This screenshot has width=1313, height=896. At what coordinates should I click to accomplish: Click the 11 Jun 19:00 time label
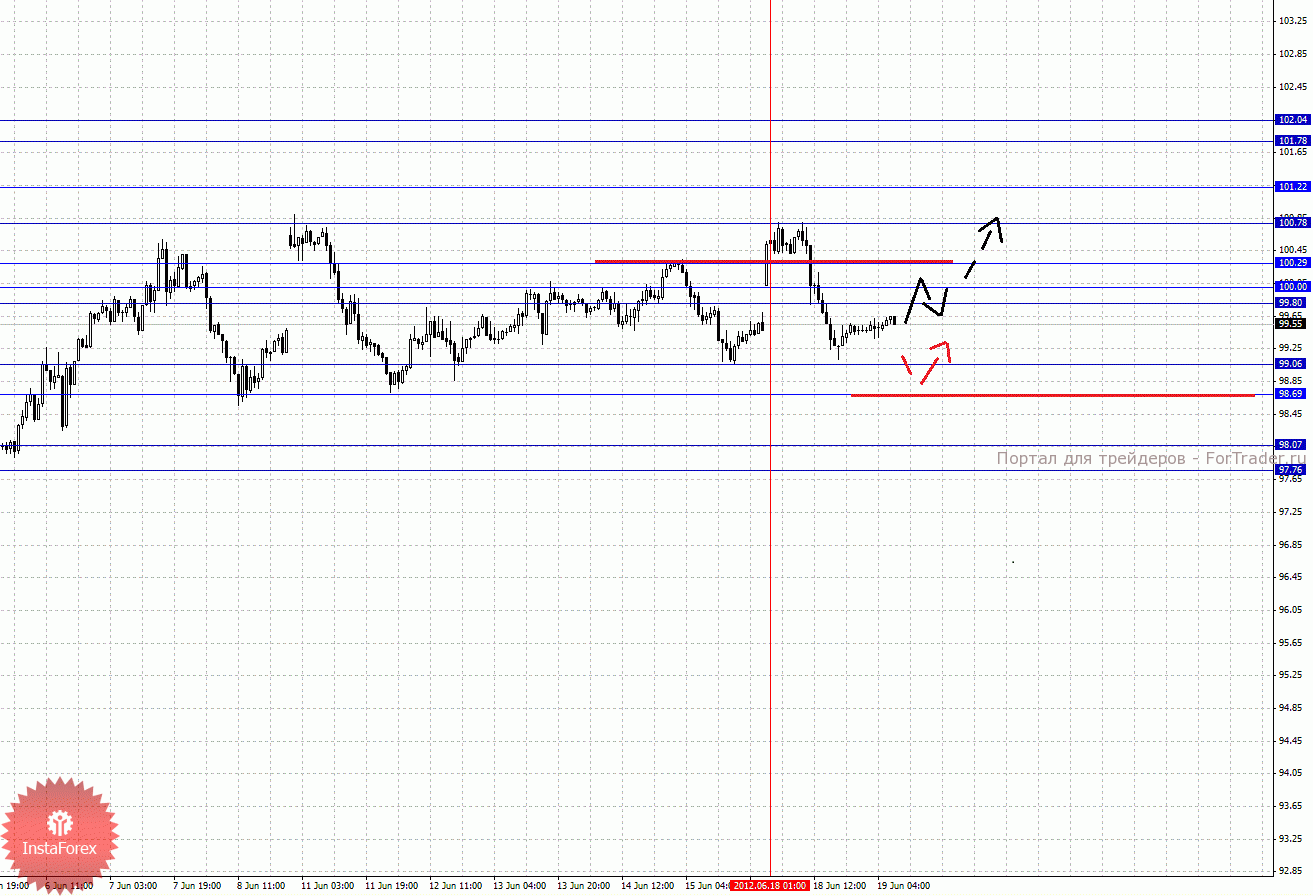coord(392,886)
